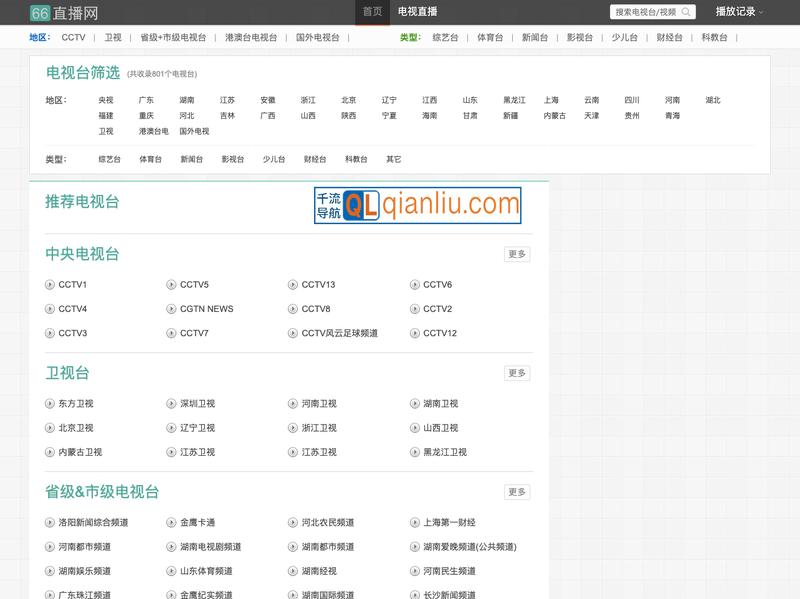Click 更多 beside 中央电视台 section
This screenshot has width=800, height=599.
click(516, 254)
